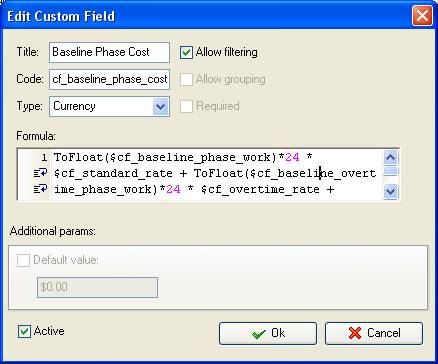
Task: Click the formula scrollbar down arrow
Action: (390, 192)
